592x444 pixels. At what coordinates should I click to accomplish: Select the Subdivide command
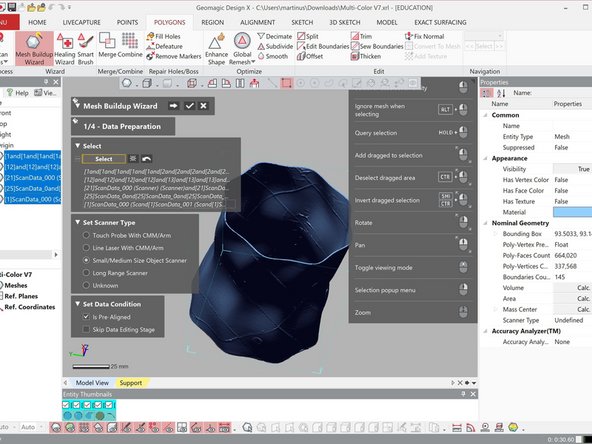pos(275,46)
